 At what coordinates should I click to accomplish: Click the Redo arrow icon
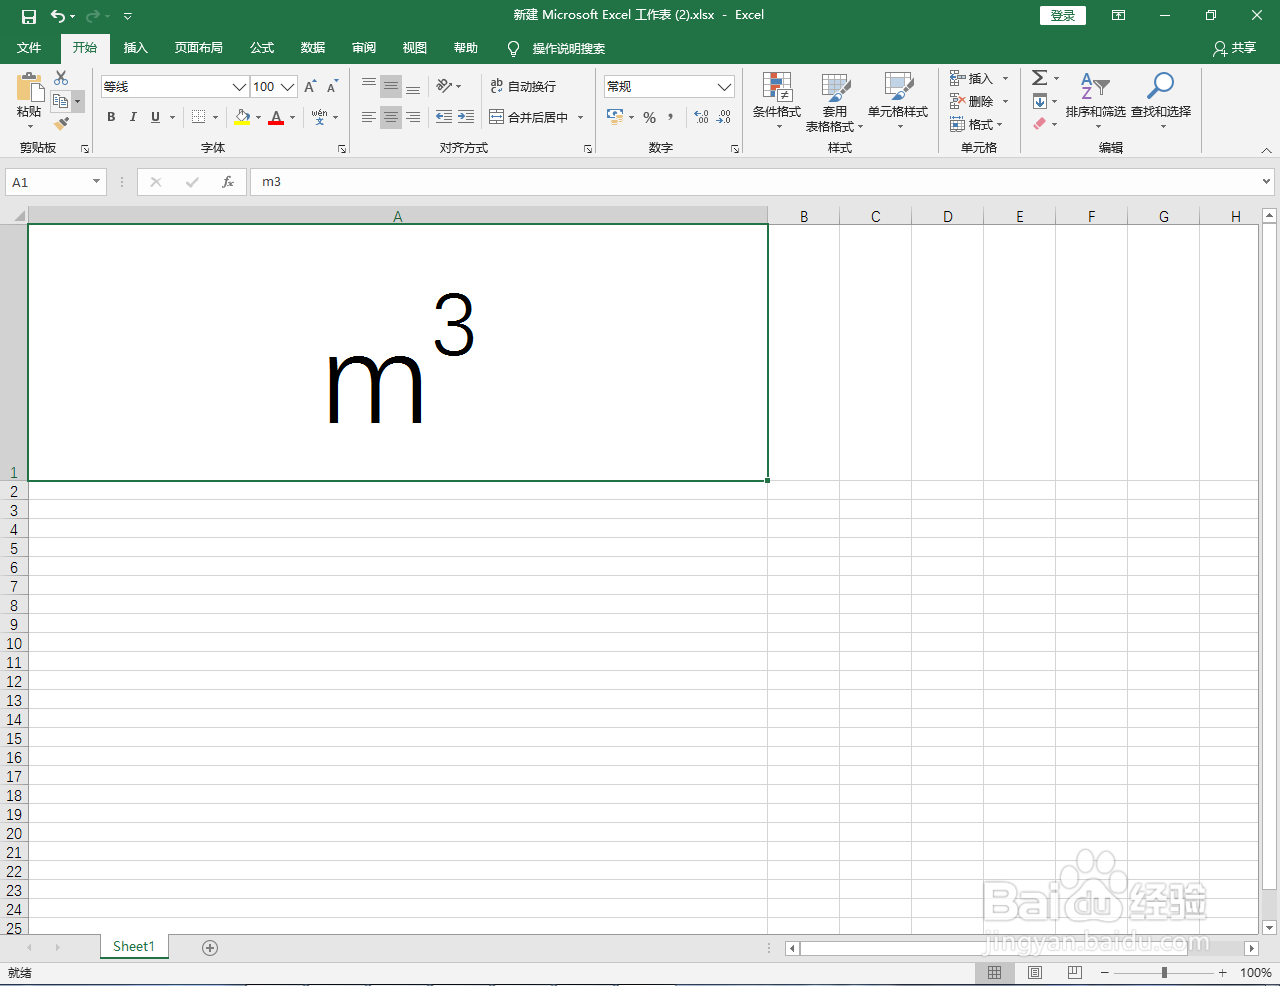click(x=93, y=16)
